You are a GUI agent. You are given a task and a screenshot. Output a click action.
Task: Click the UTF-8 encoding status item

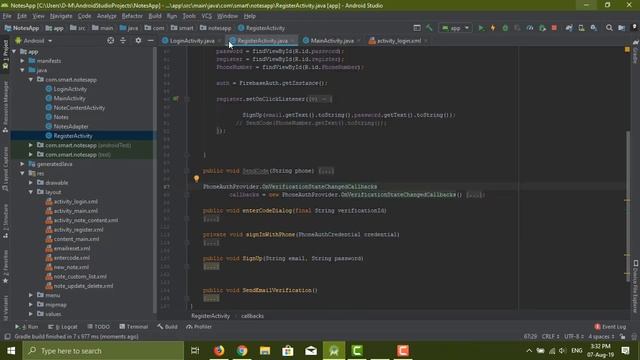[574, 336]
